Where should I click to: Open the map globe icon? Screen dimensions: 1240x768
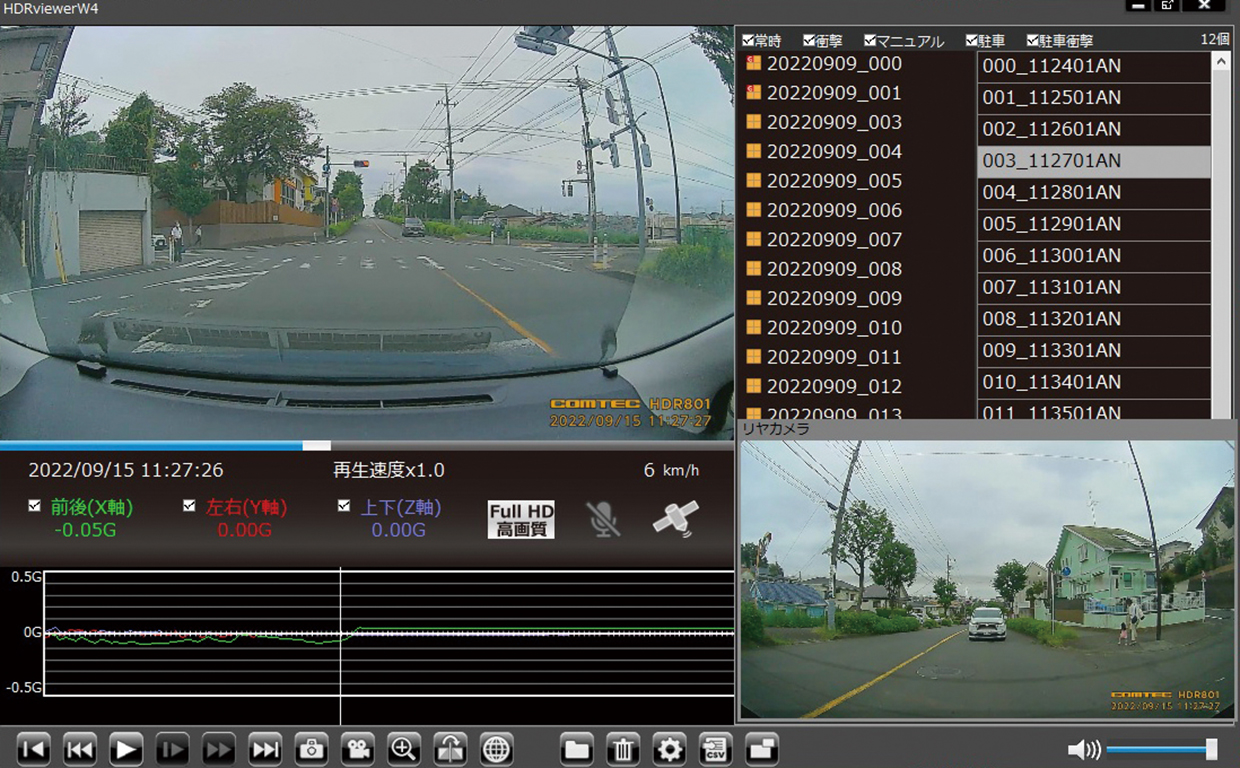point(496,749)
